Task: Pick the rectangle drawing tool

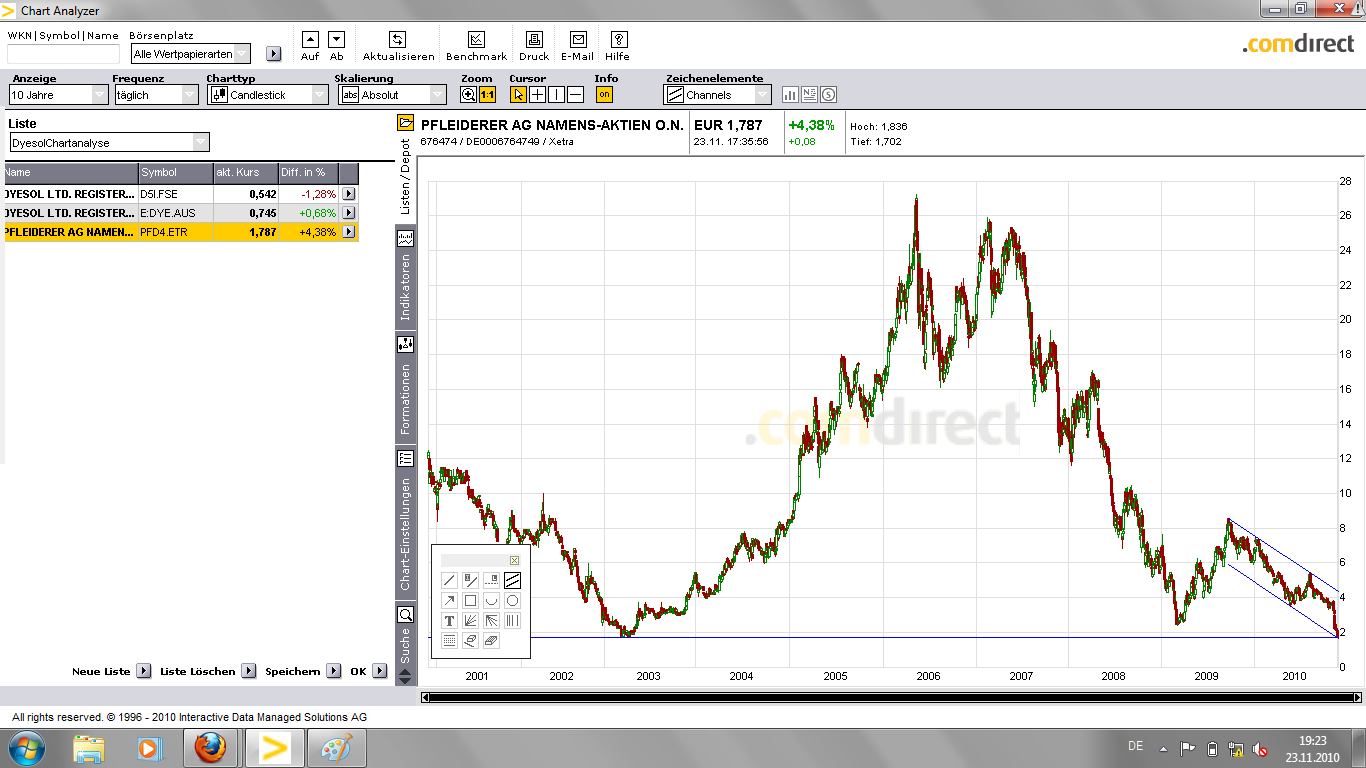Action: [470, 600]
